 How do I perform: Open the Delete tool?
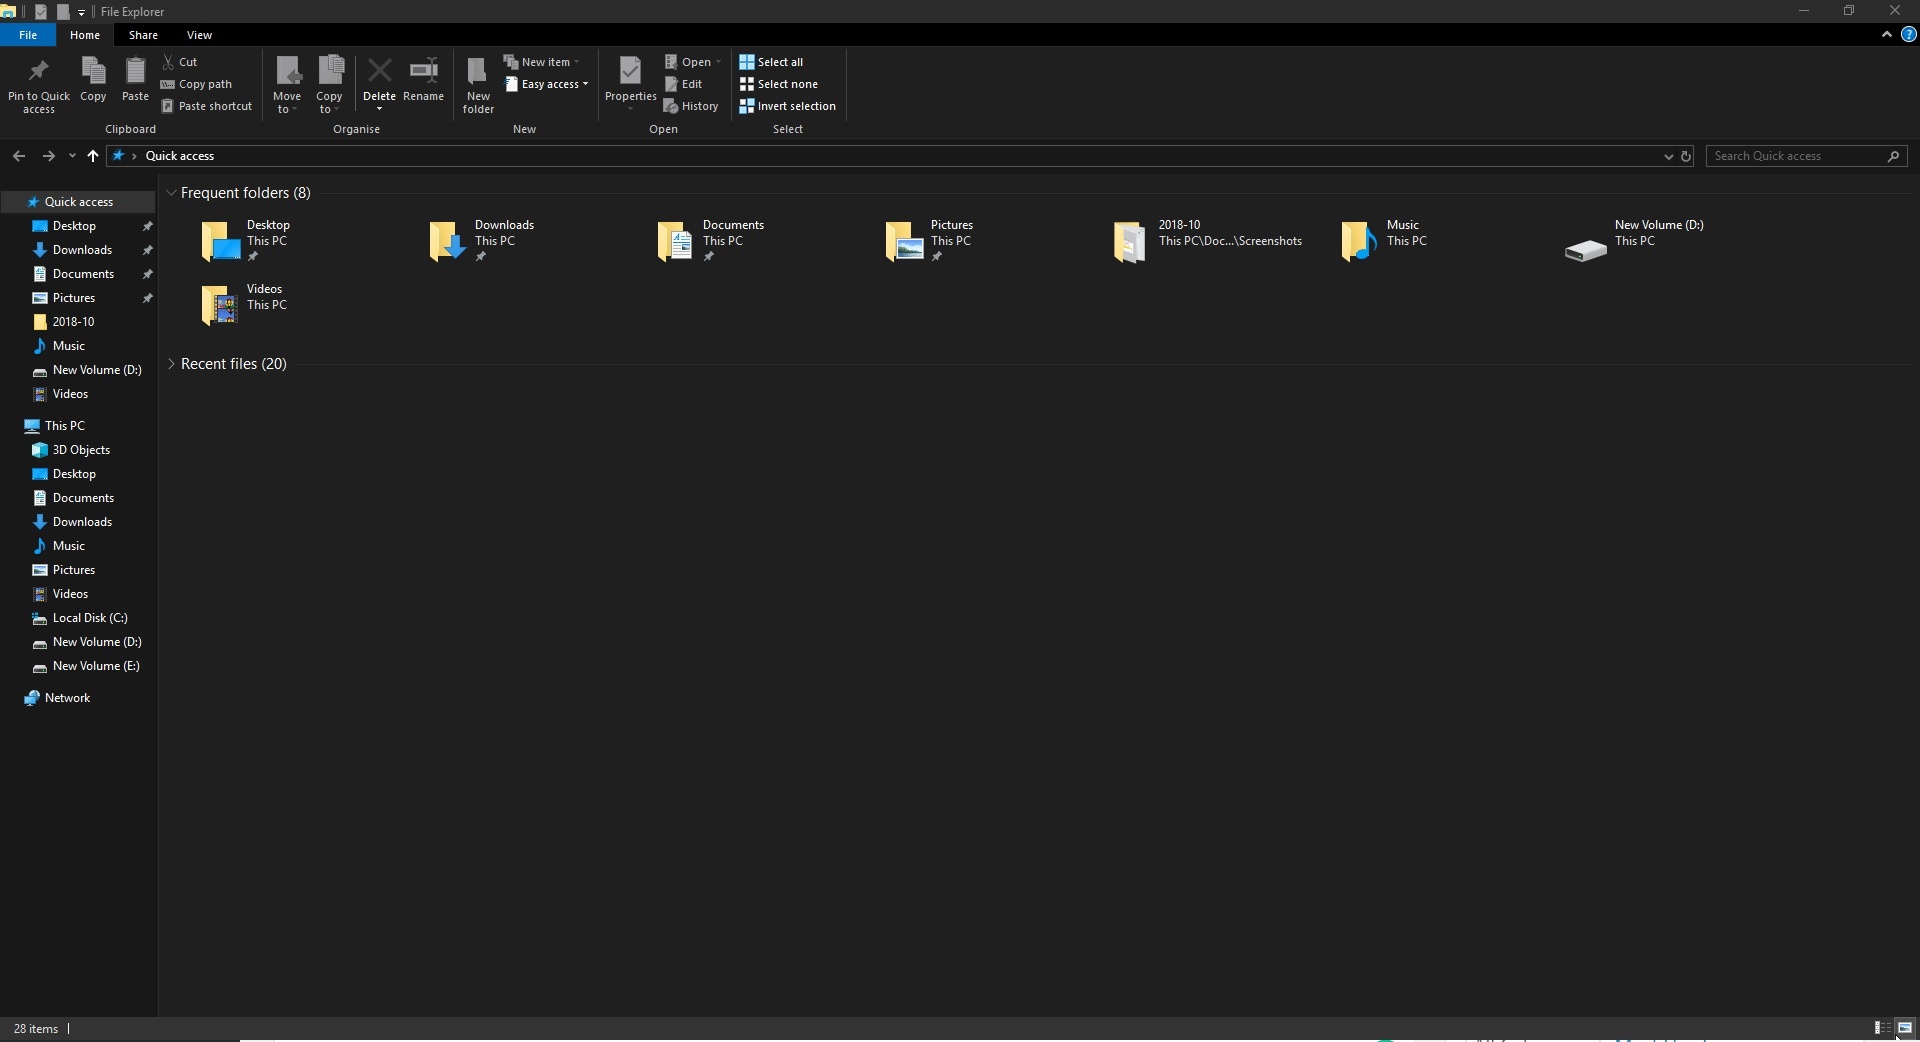tap(380, 80)
